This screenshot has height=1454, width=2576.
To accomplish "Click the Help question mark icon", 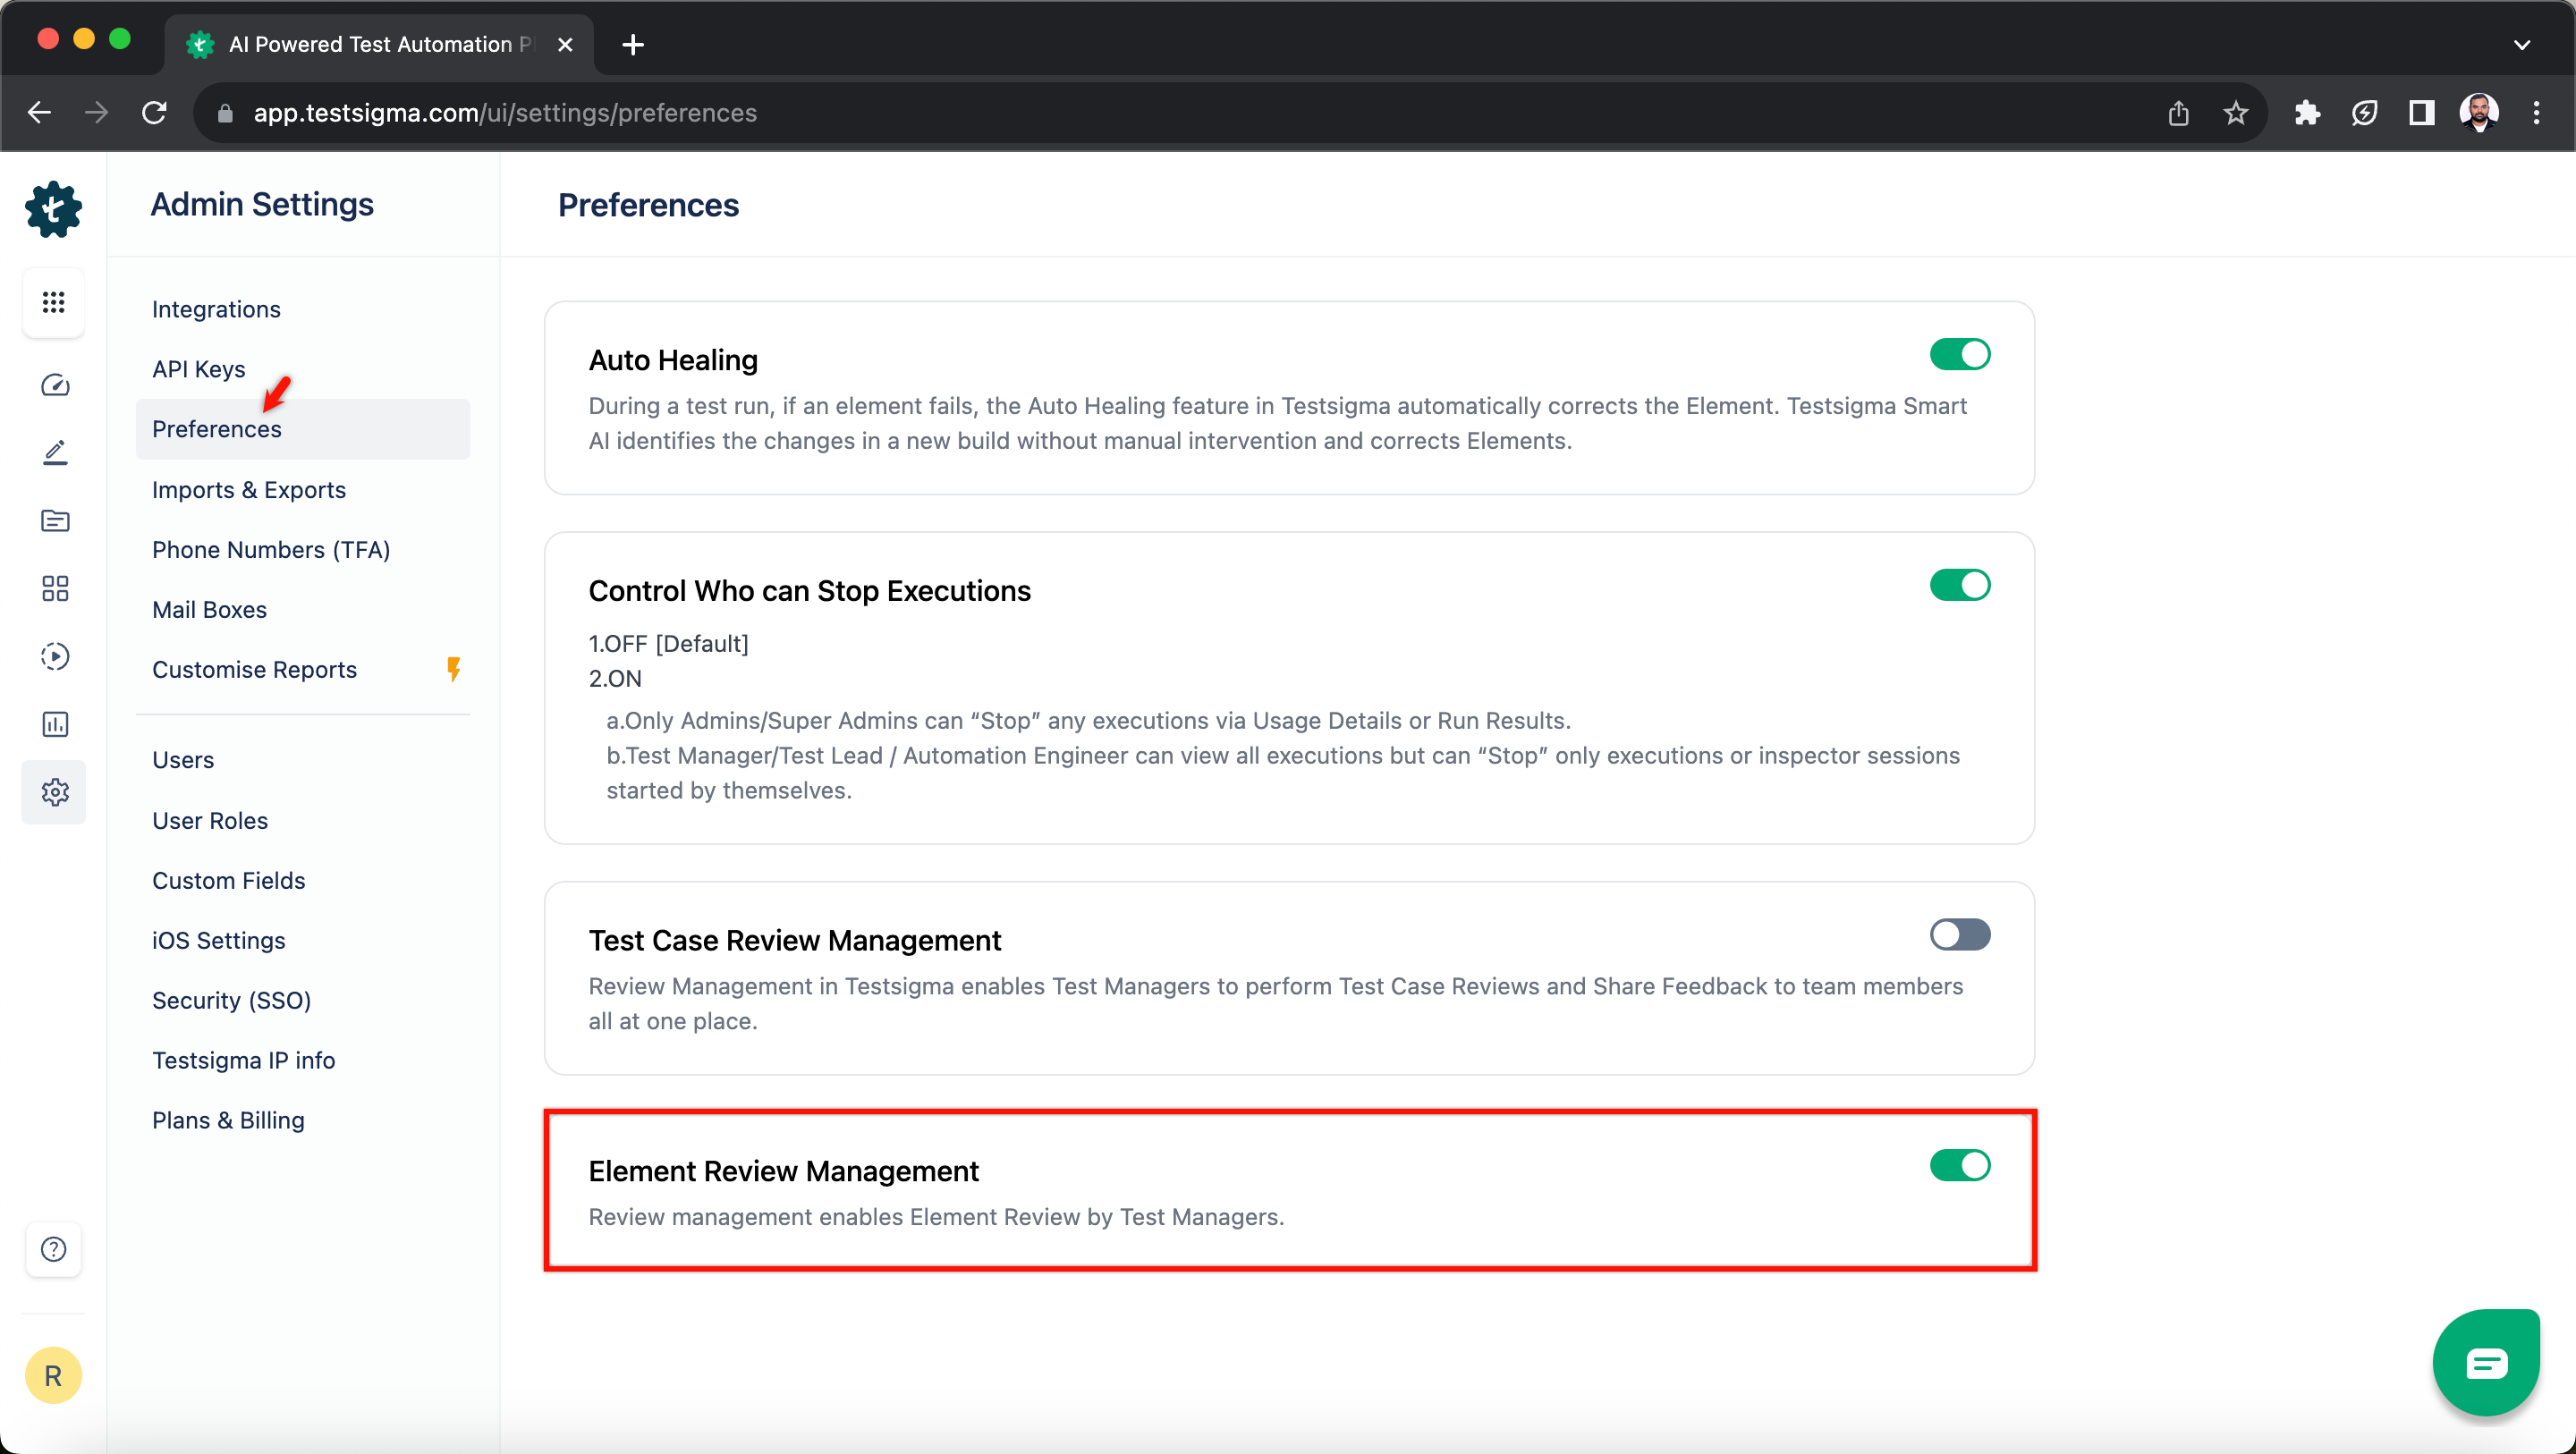I will (x=53, y=1249).
